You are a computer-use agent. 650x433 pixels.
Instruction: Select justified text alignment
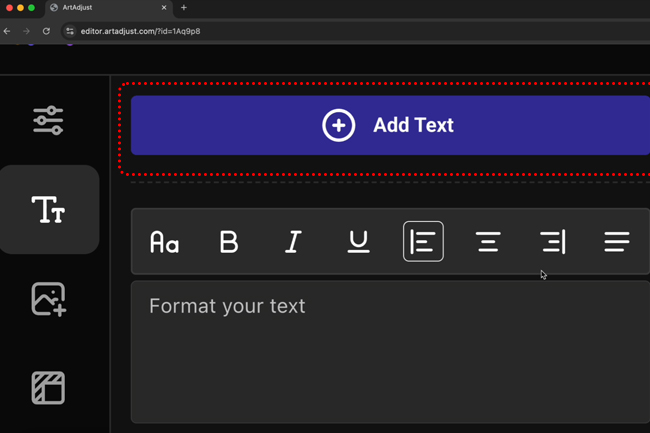pos(617,242)
